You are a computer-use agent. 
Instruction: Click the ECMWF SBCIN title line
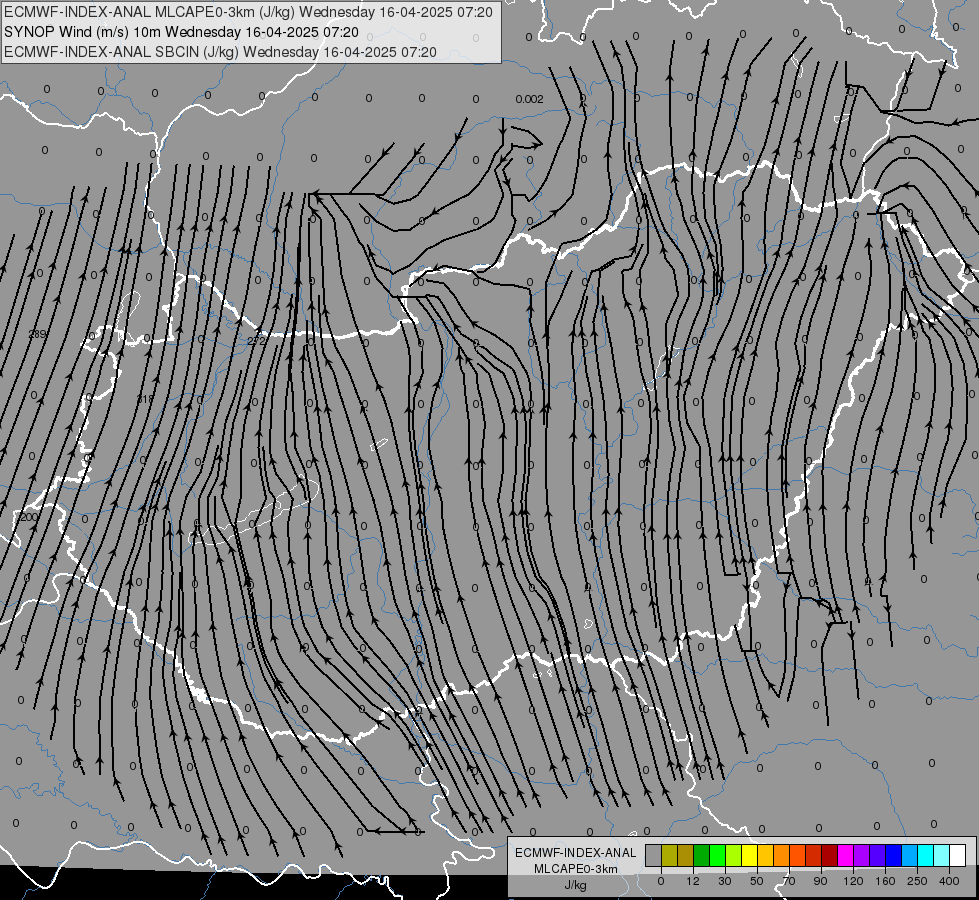coord(220,52)
